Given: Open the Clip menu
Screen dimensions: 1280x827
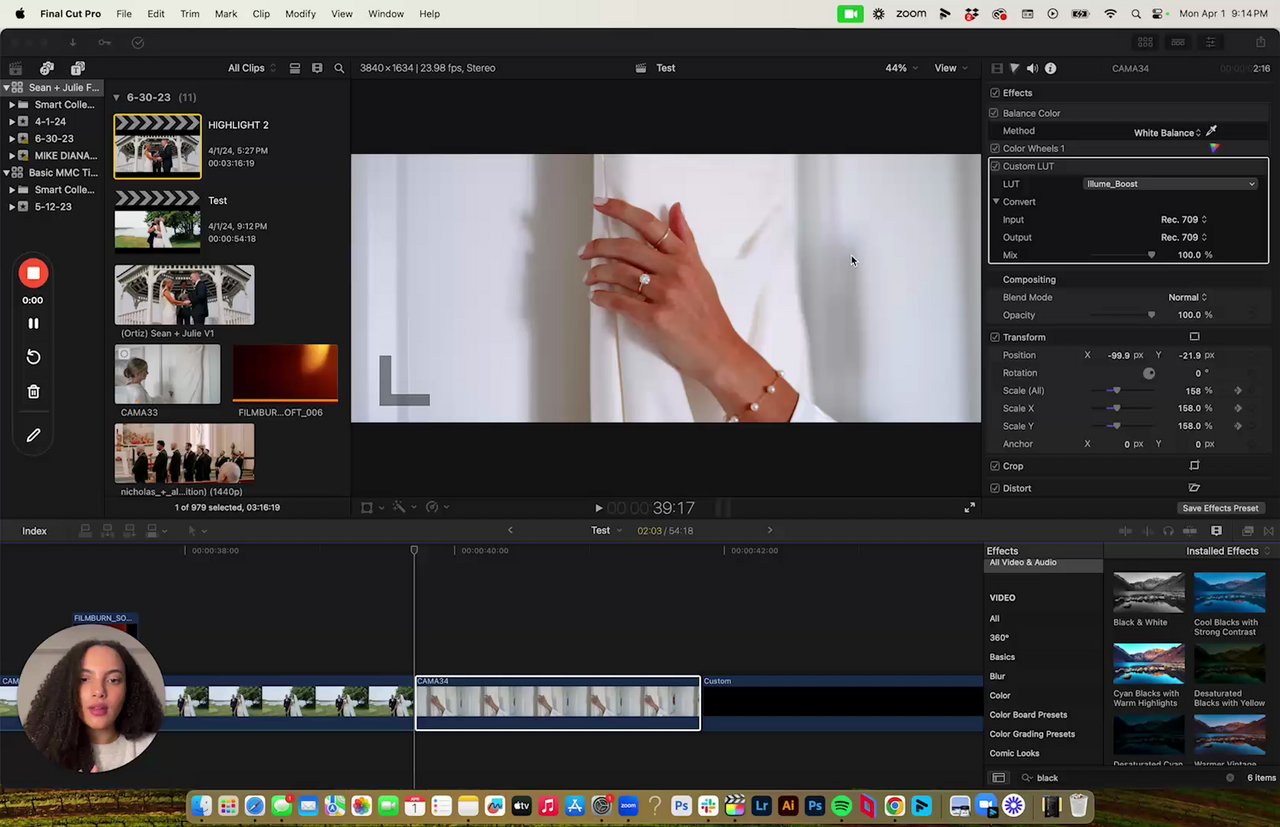Looking at the screenshot, I should pyautogui.click(x=261, y=14).
